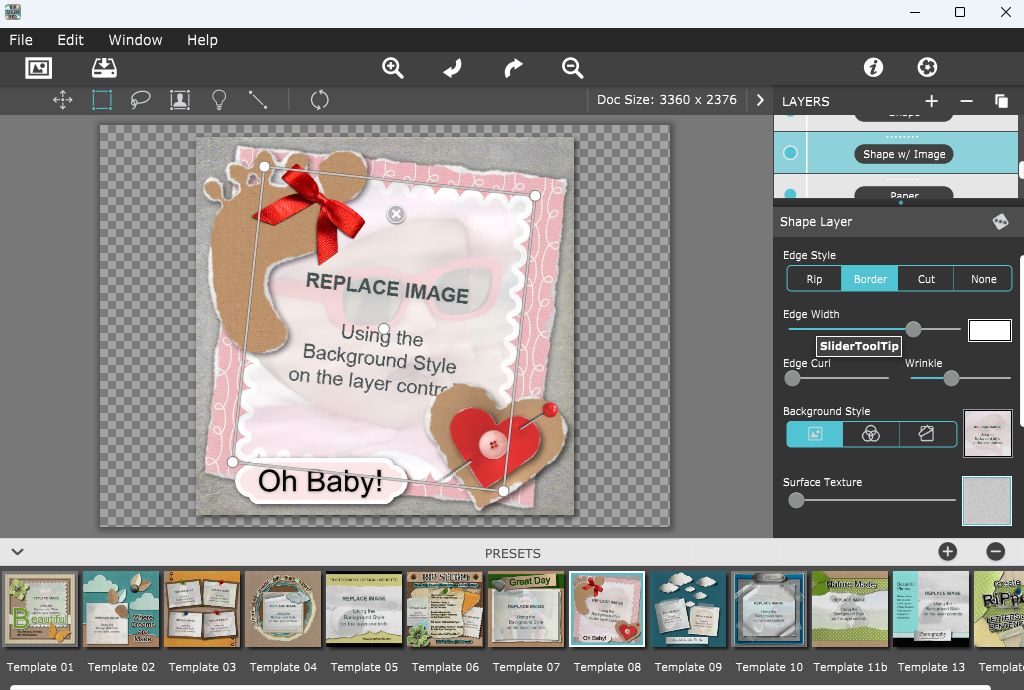Image resolution: width=1024 pixels, height=690 pixels.
Task: Toggle visibility of Shape w/ Image layer
Action: coord(790,153)
